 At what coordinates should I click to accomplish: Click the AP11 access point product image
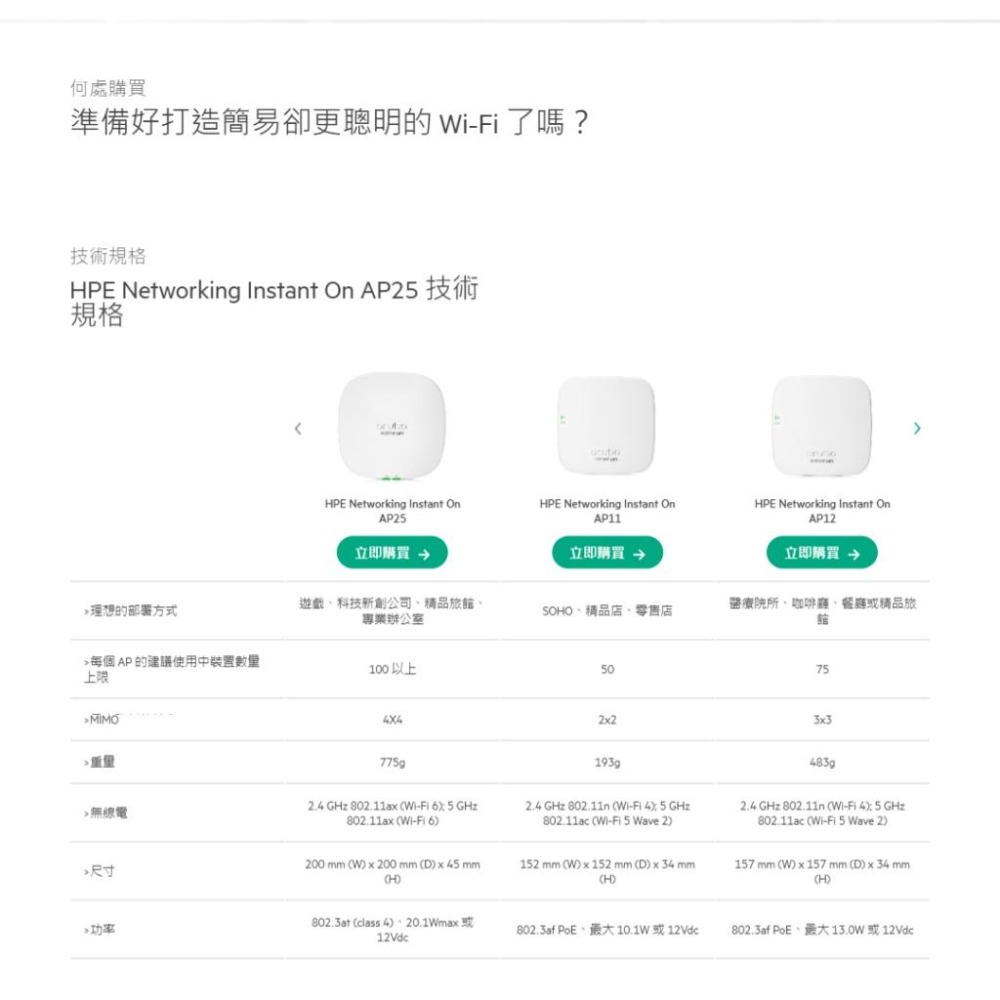pyautogui.click(x=607, y=425)
